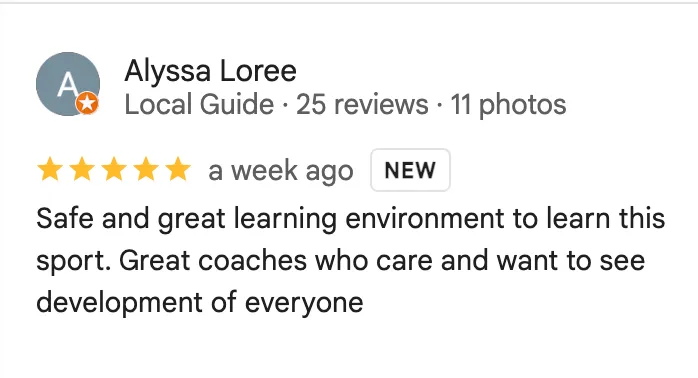Image resolution: width=698 pixels, height=378 pixels.
Task: Click the Alyssa Loree profile avatar
Action: pos(68,84)
